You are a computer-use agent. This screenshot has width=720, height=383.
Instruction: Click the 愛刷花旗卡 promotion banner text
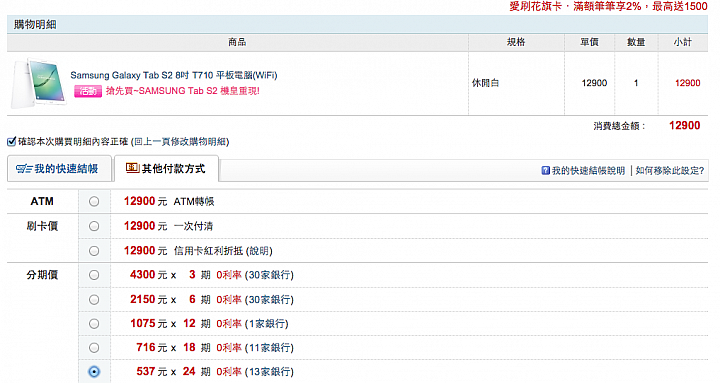(x=608, y=6)
